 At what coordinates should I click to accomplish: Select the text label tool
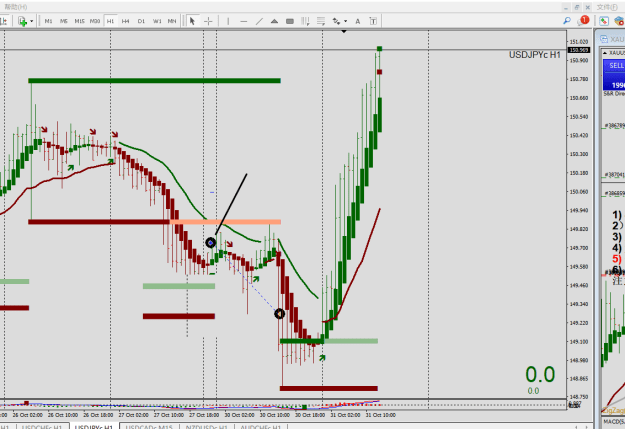coord(373,21)
